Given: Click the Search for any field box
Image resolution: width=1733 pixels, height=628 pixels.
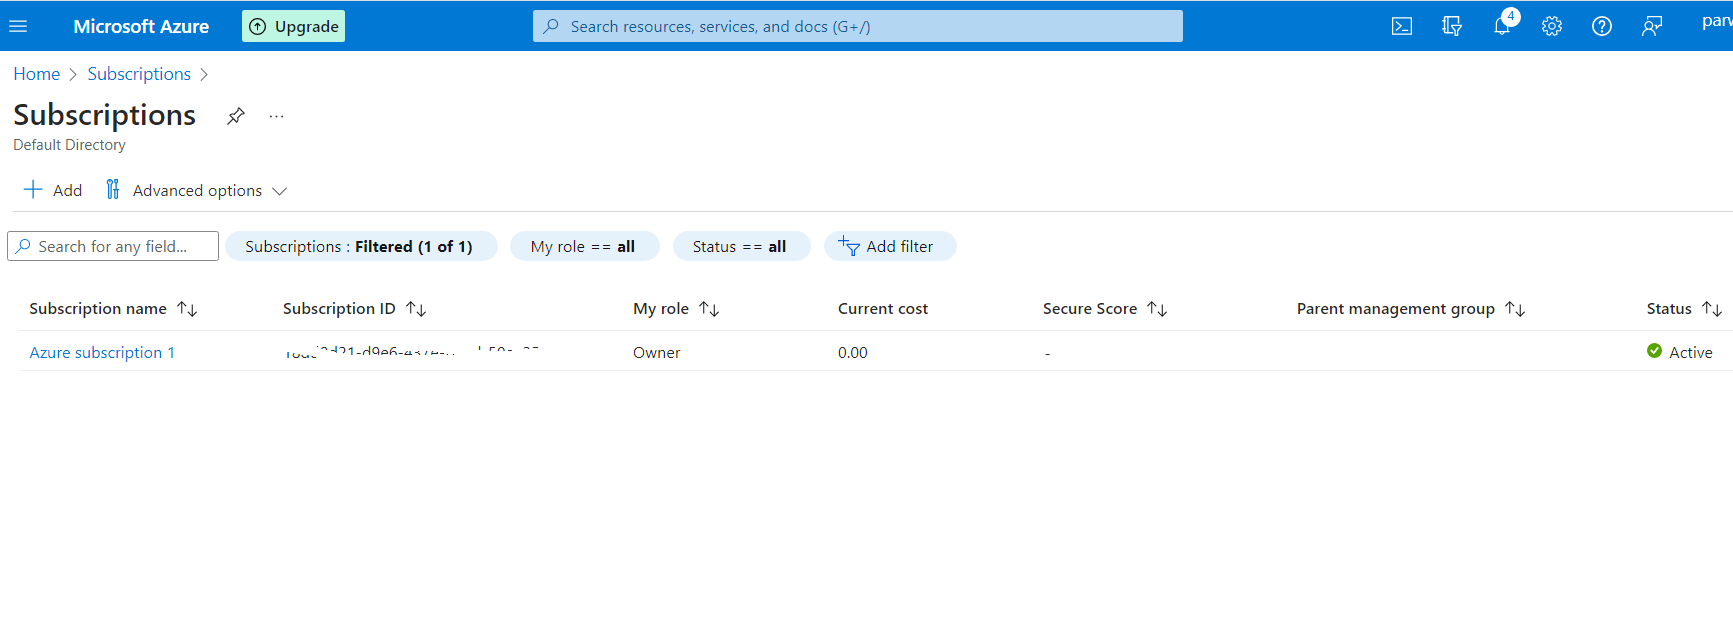Looking at the screenshot, I should point(113,246).
